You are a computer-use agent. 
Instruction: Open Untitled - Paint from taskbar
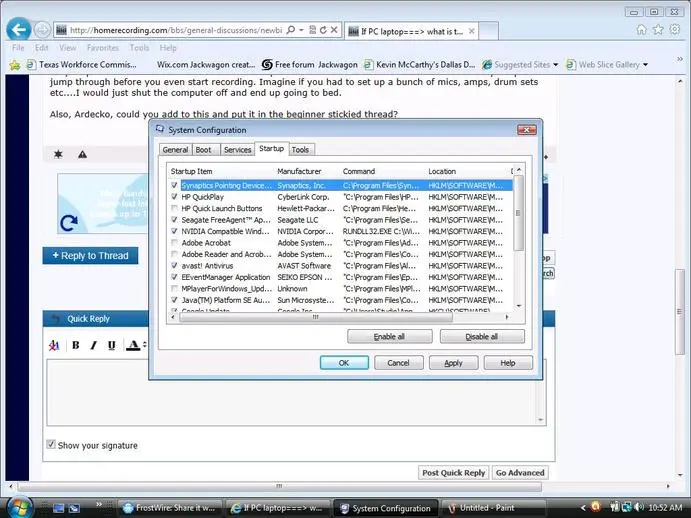[x=493, y=508]
